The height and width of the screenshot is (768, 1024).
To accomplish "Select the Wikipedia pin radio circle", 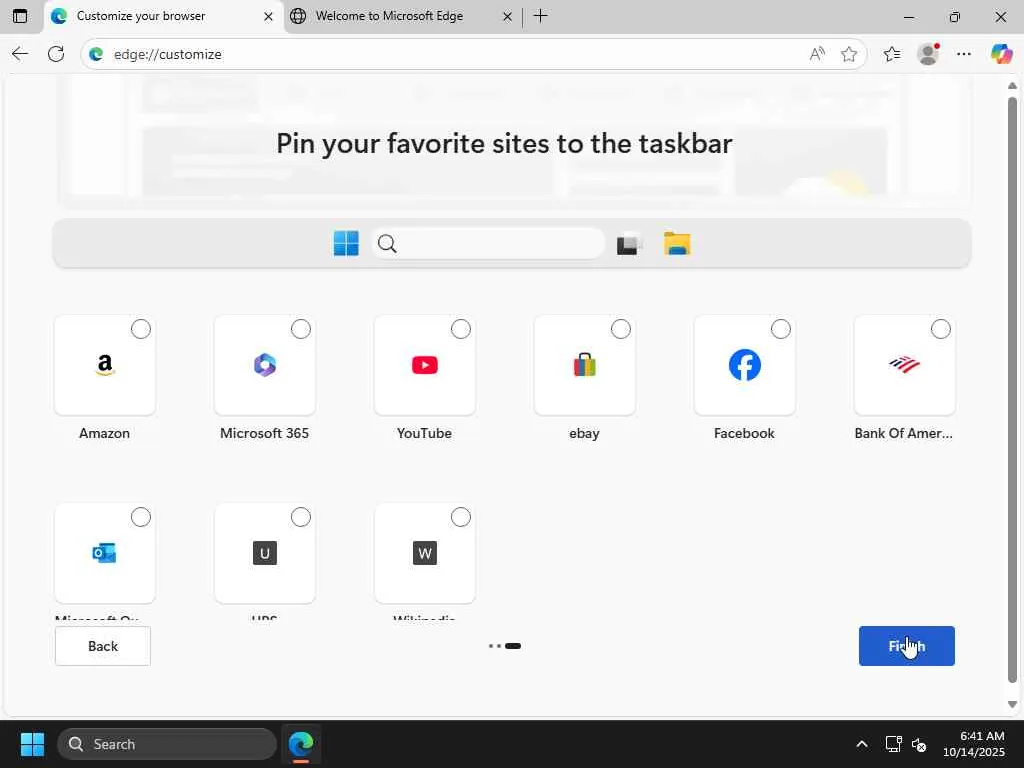I will (460, 517).
